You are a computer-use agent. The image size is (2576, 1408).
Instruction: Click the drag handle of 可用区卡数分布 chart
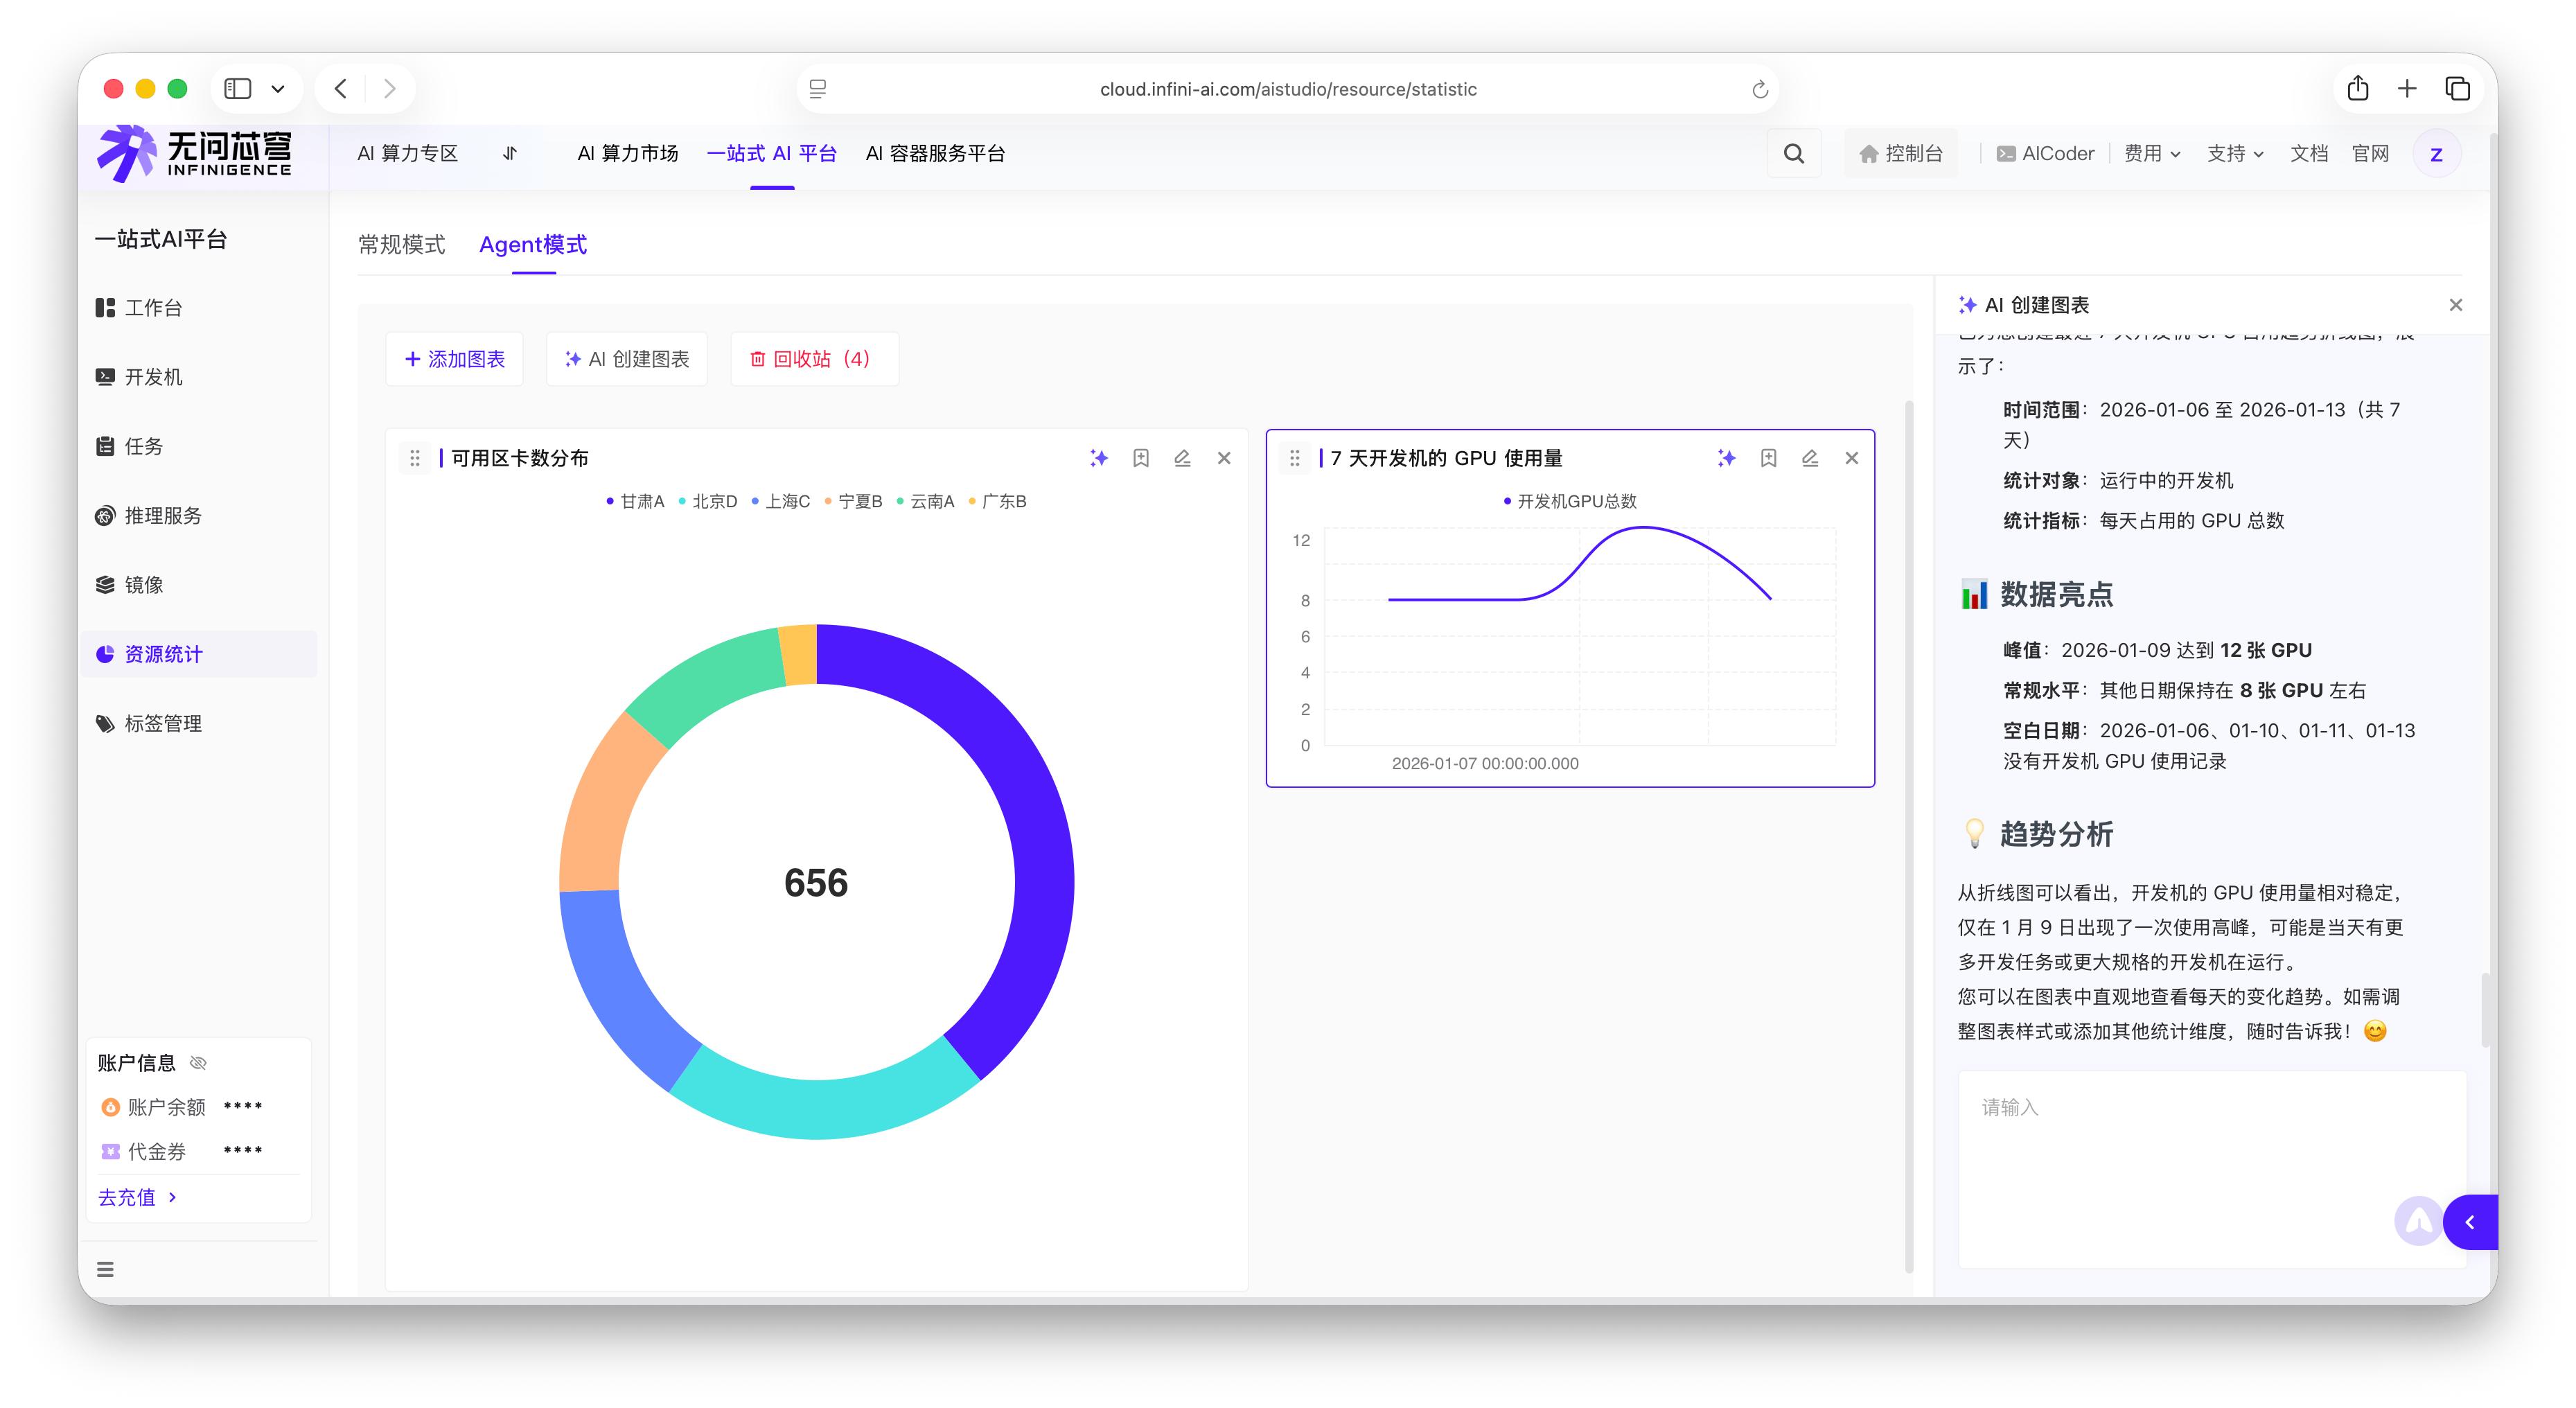coord(415,458)
